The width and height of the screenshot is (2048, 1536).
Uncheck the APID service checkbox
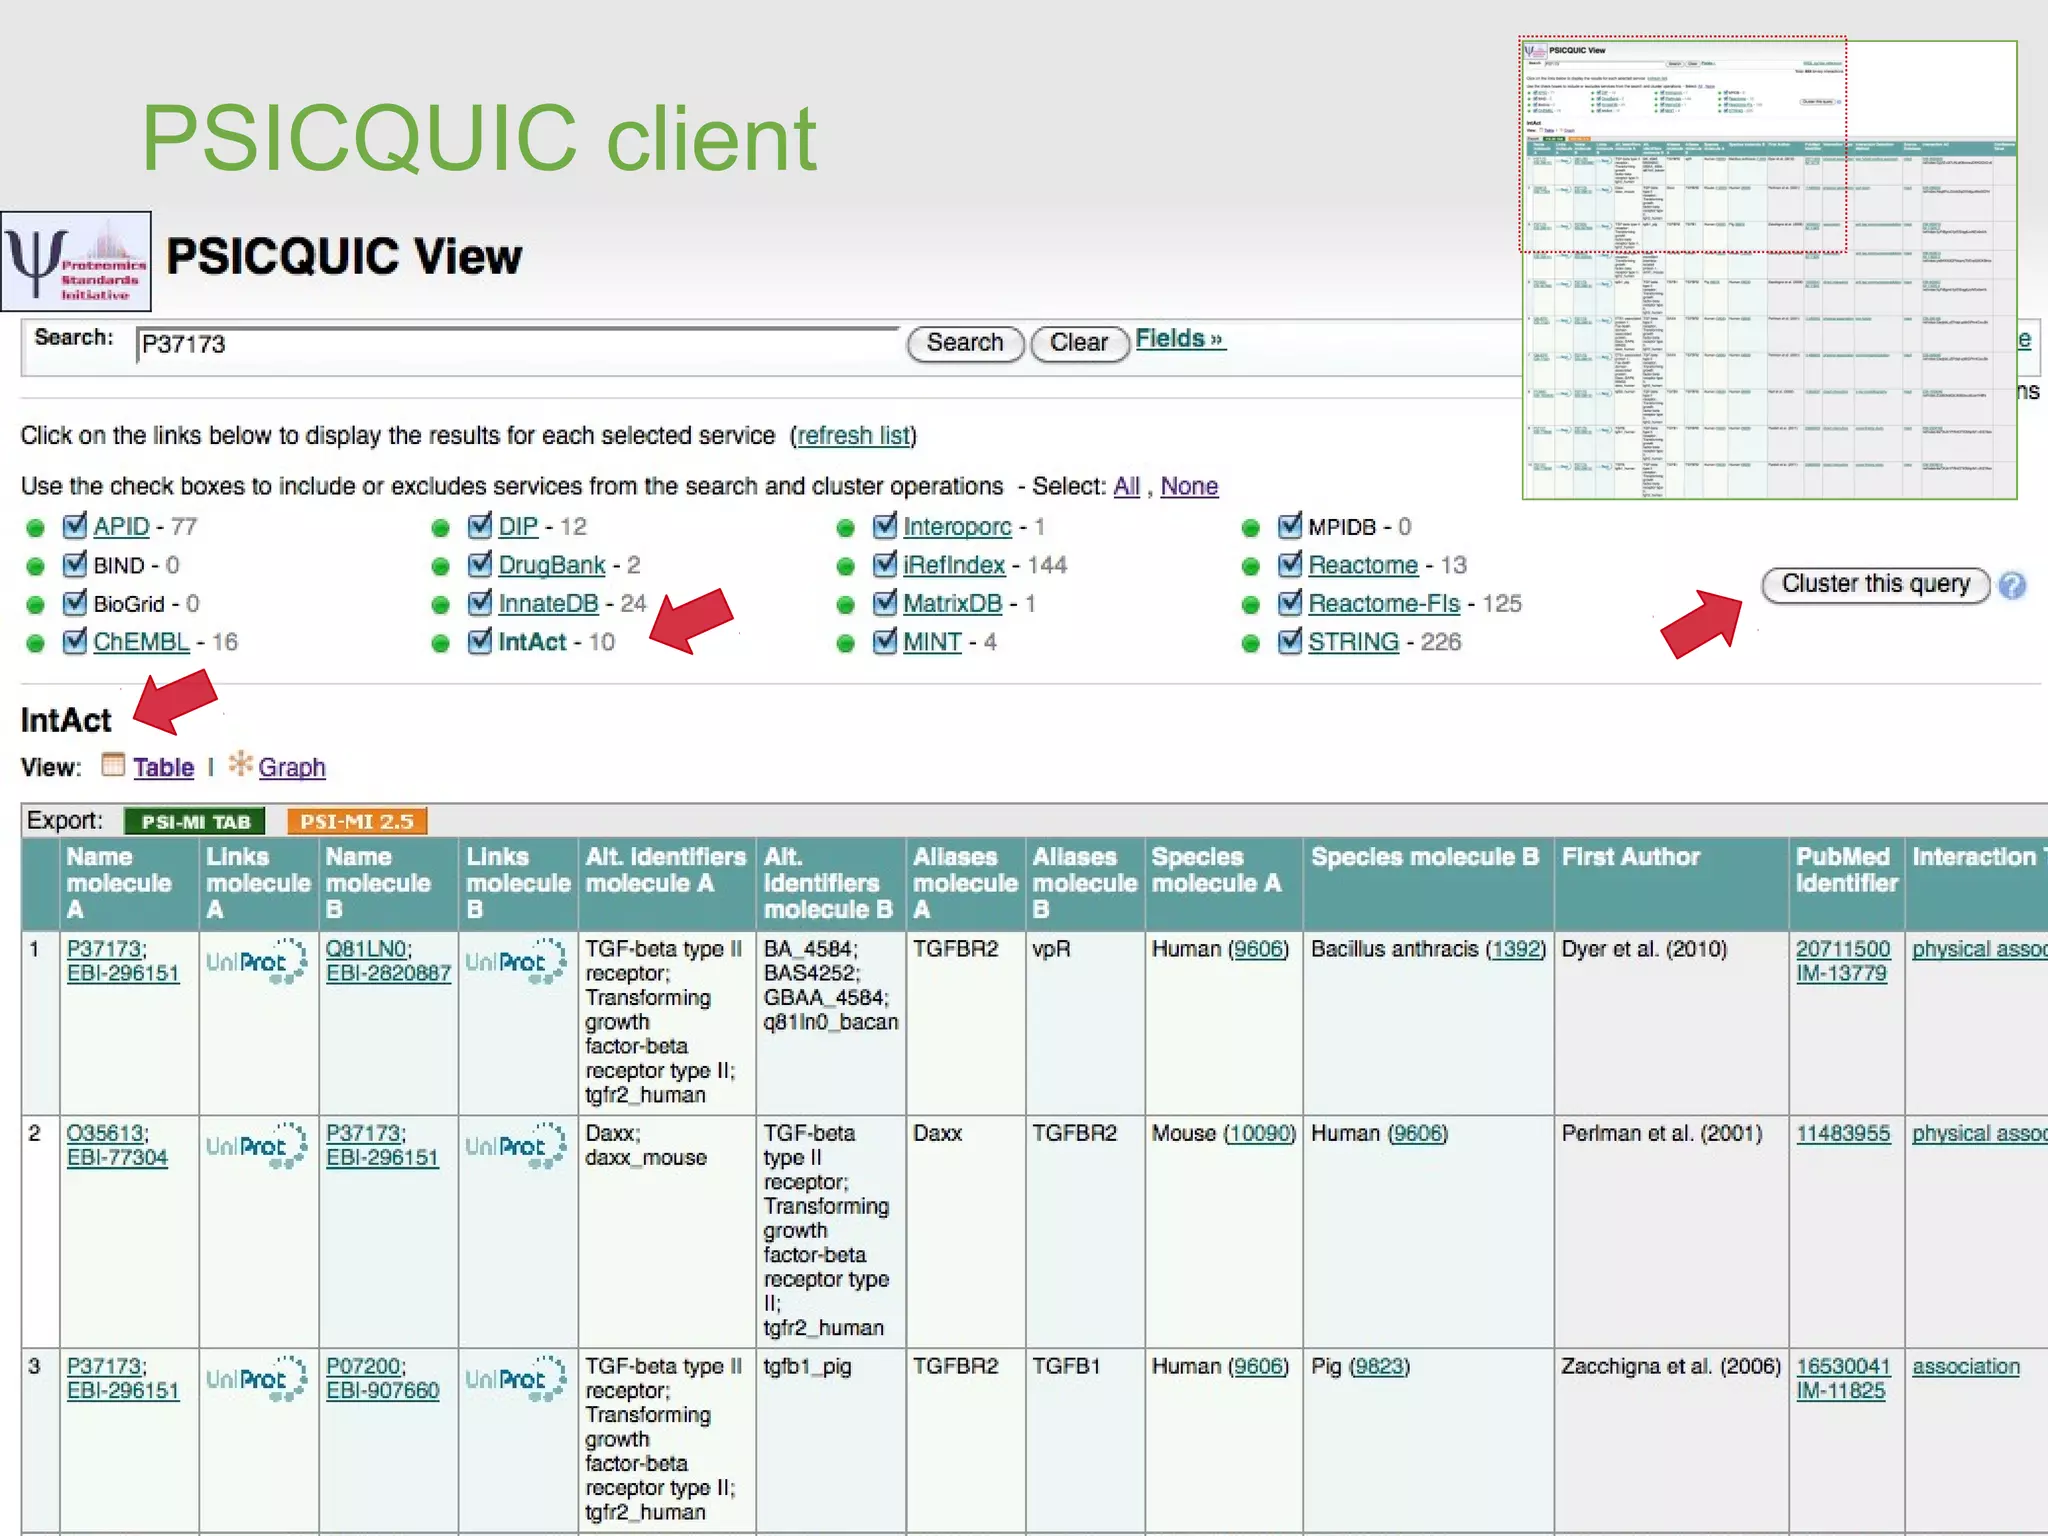[75, 525]
